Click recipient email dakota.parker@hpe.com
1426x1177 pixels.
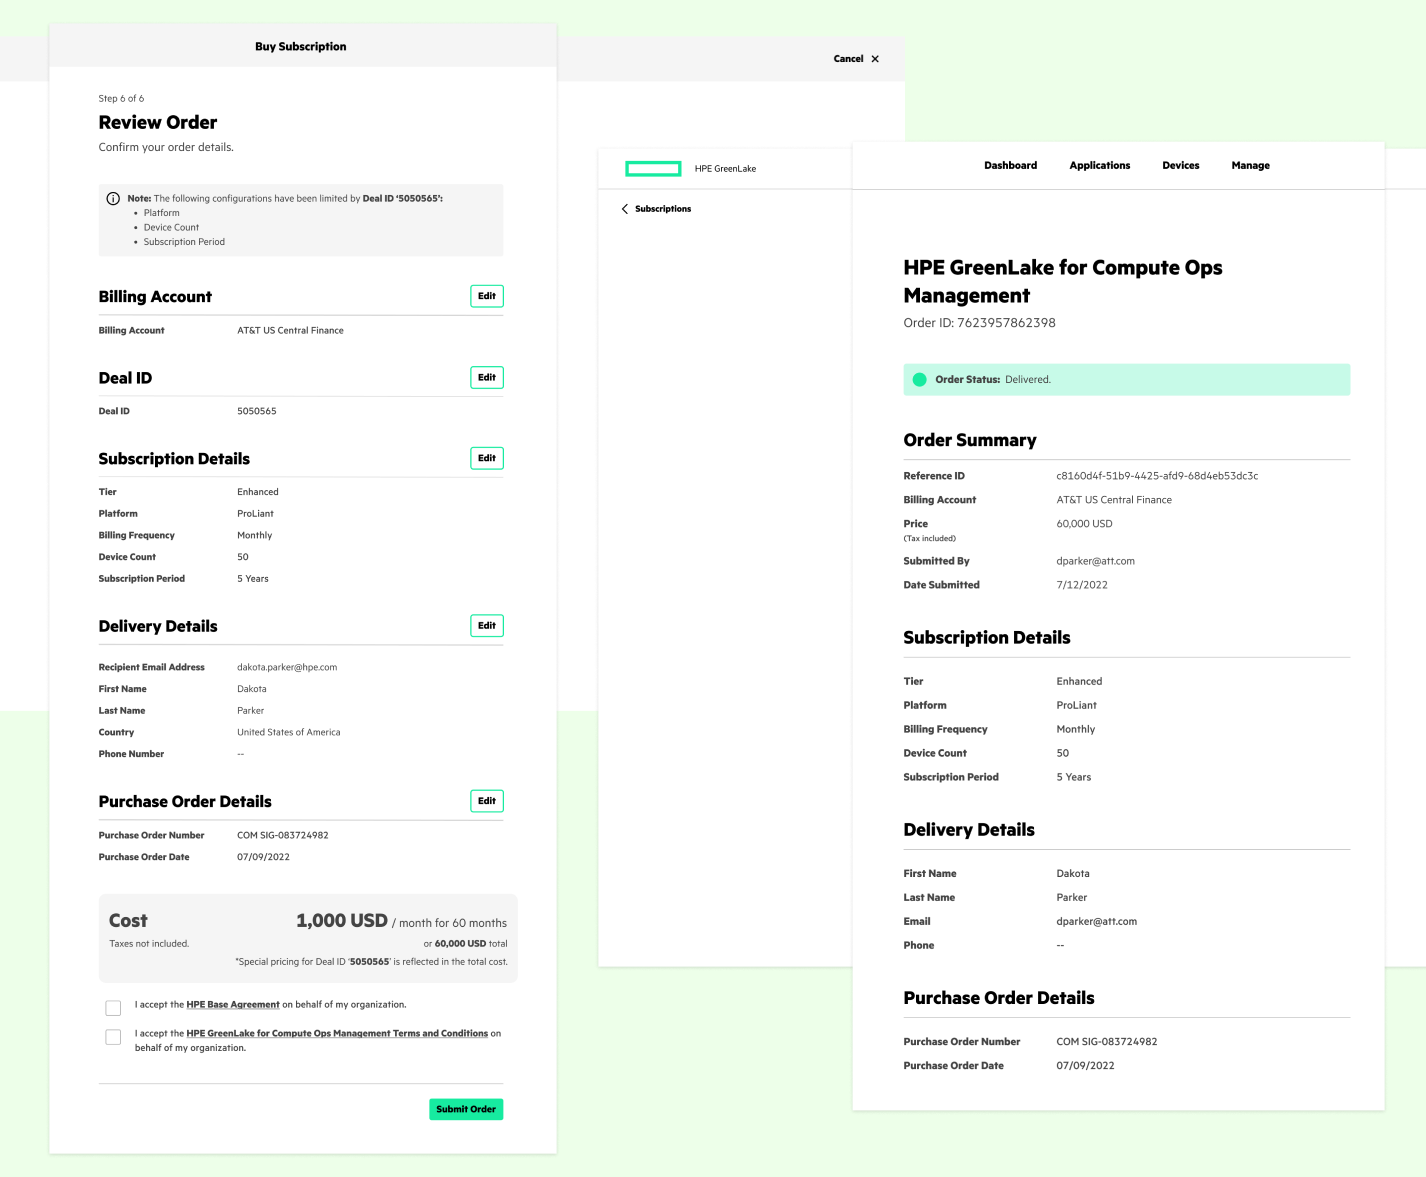point(287,667)
